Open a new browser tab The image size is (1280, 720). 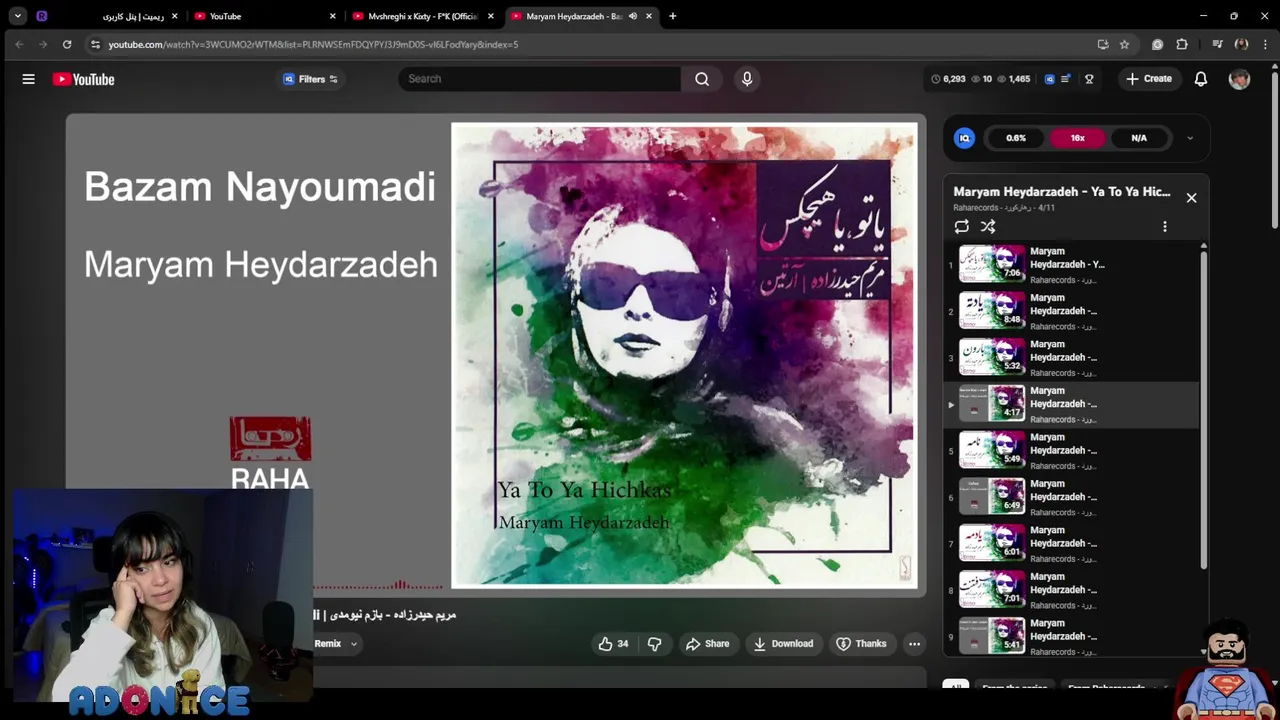click(672, 16)
